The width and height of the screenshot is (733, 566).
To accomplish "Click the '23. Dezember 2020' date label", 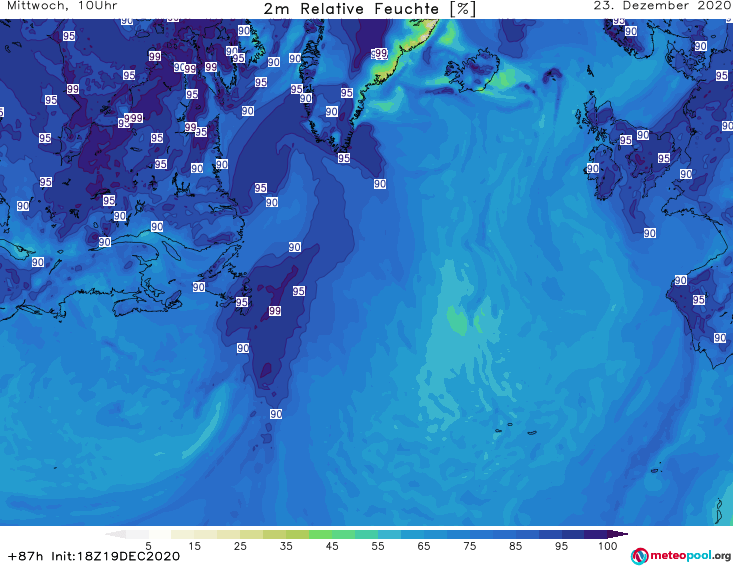I will coord(663,6).
